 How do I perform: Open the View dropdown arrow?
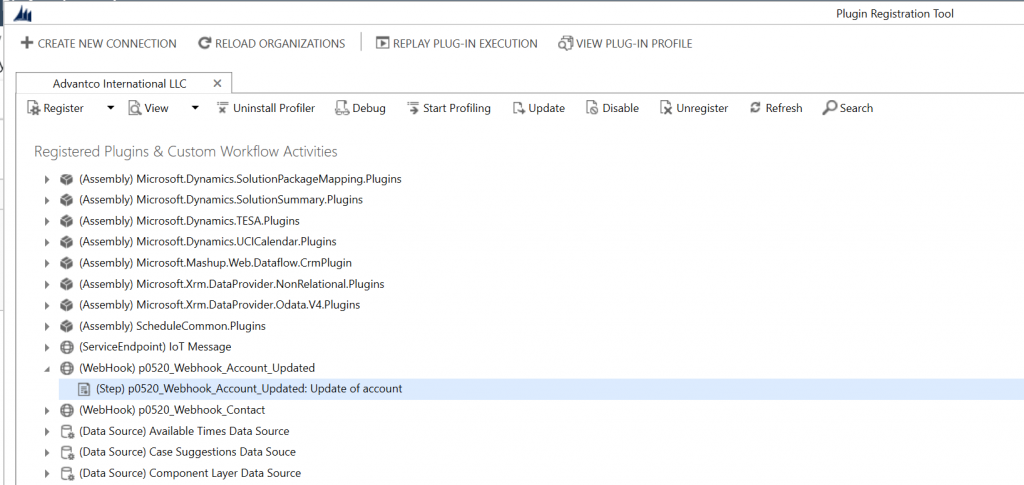pyautogui.click(x=195, y=108)
